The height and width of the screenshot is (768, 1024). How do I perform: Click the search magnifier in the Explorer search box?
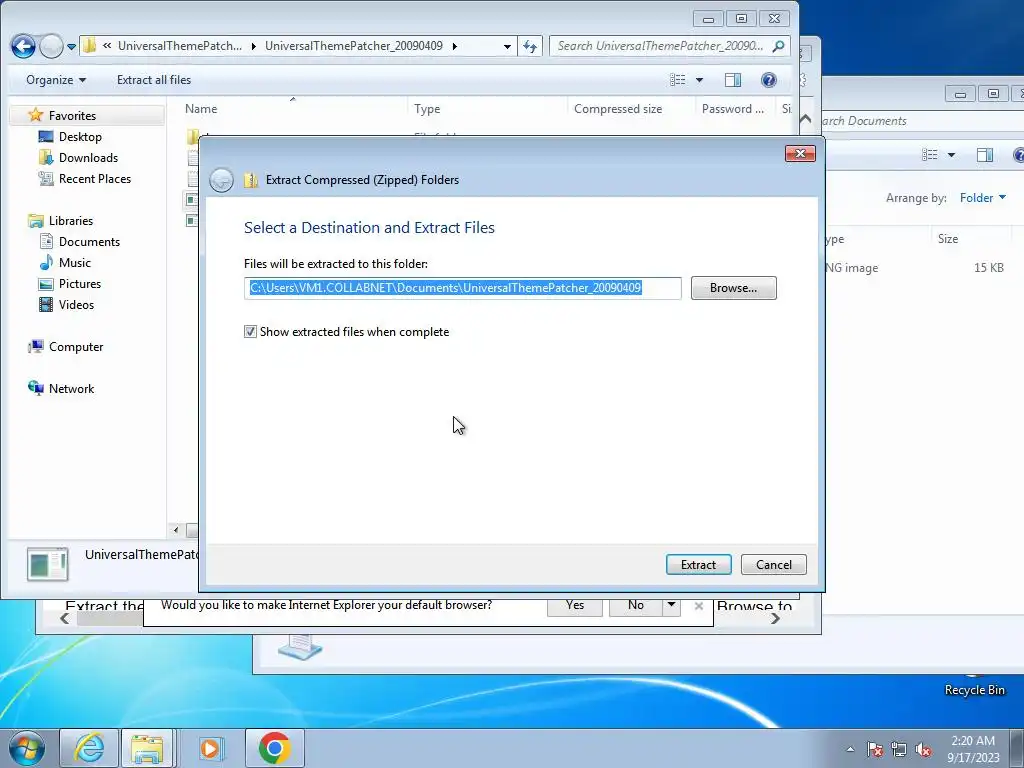778,46
